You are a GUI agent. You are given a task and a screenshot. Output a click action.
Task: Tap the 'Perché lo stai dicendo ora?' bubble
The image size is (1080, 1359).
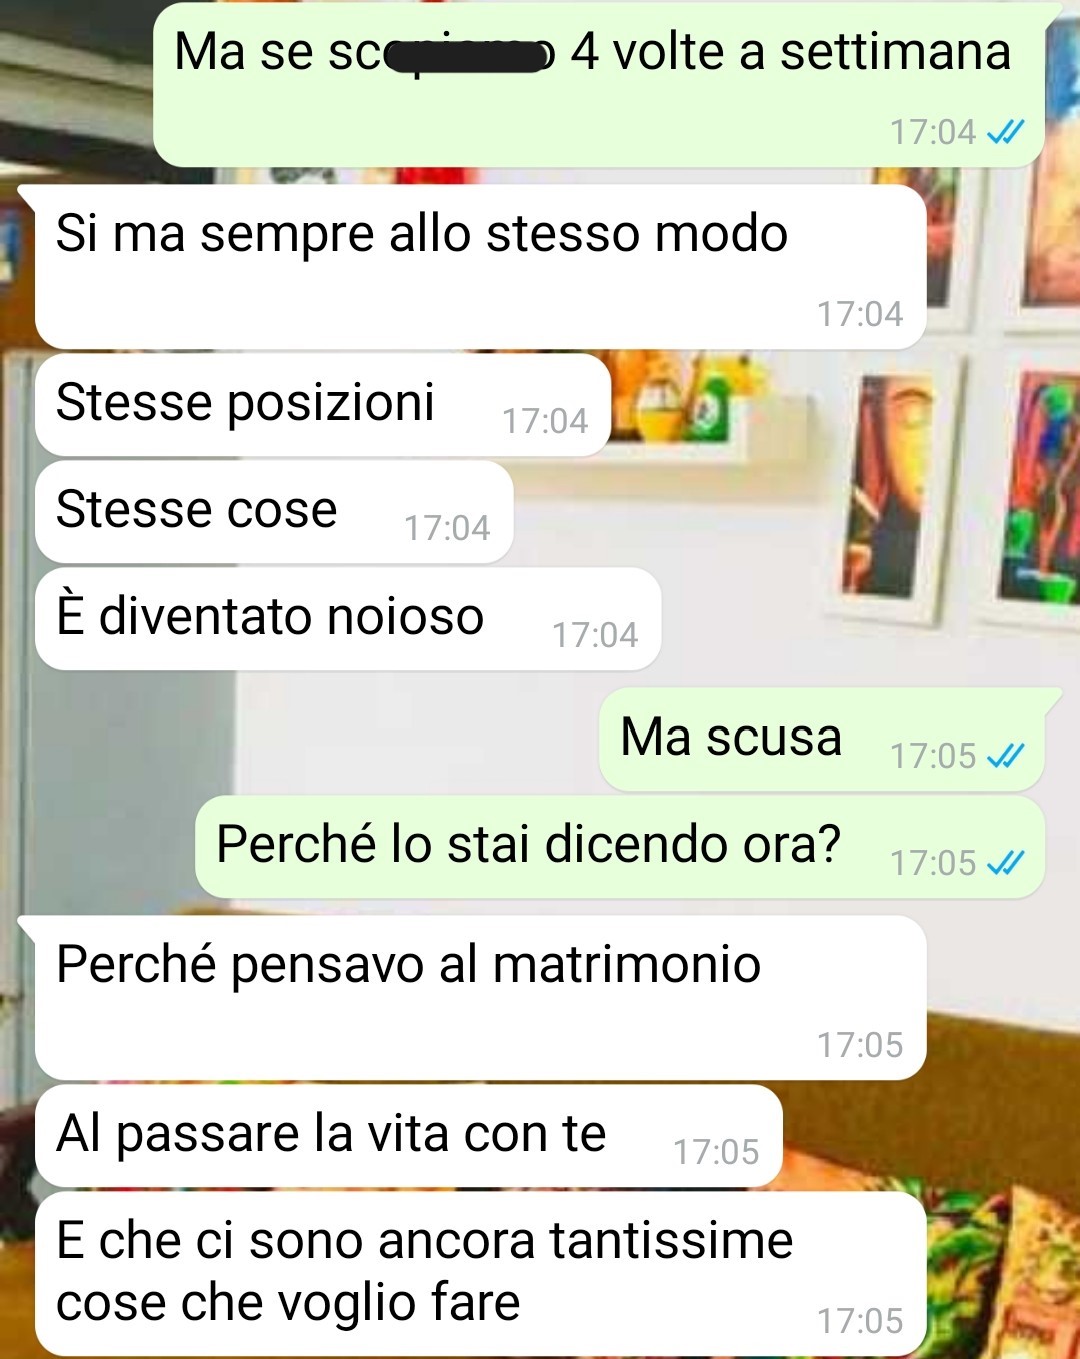620,847
